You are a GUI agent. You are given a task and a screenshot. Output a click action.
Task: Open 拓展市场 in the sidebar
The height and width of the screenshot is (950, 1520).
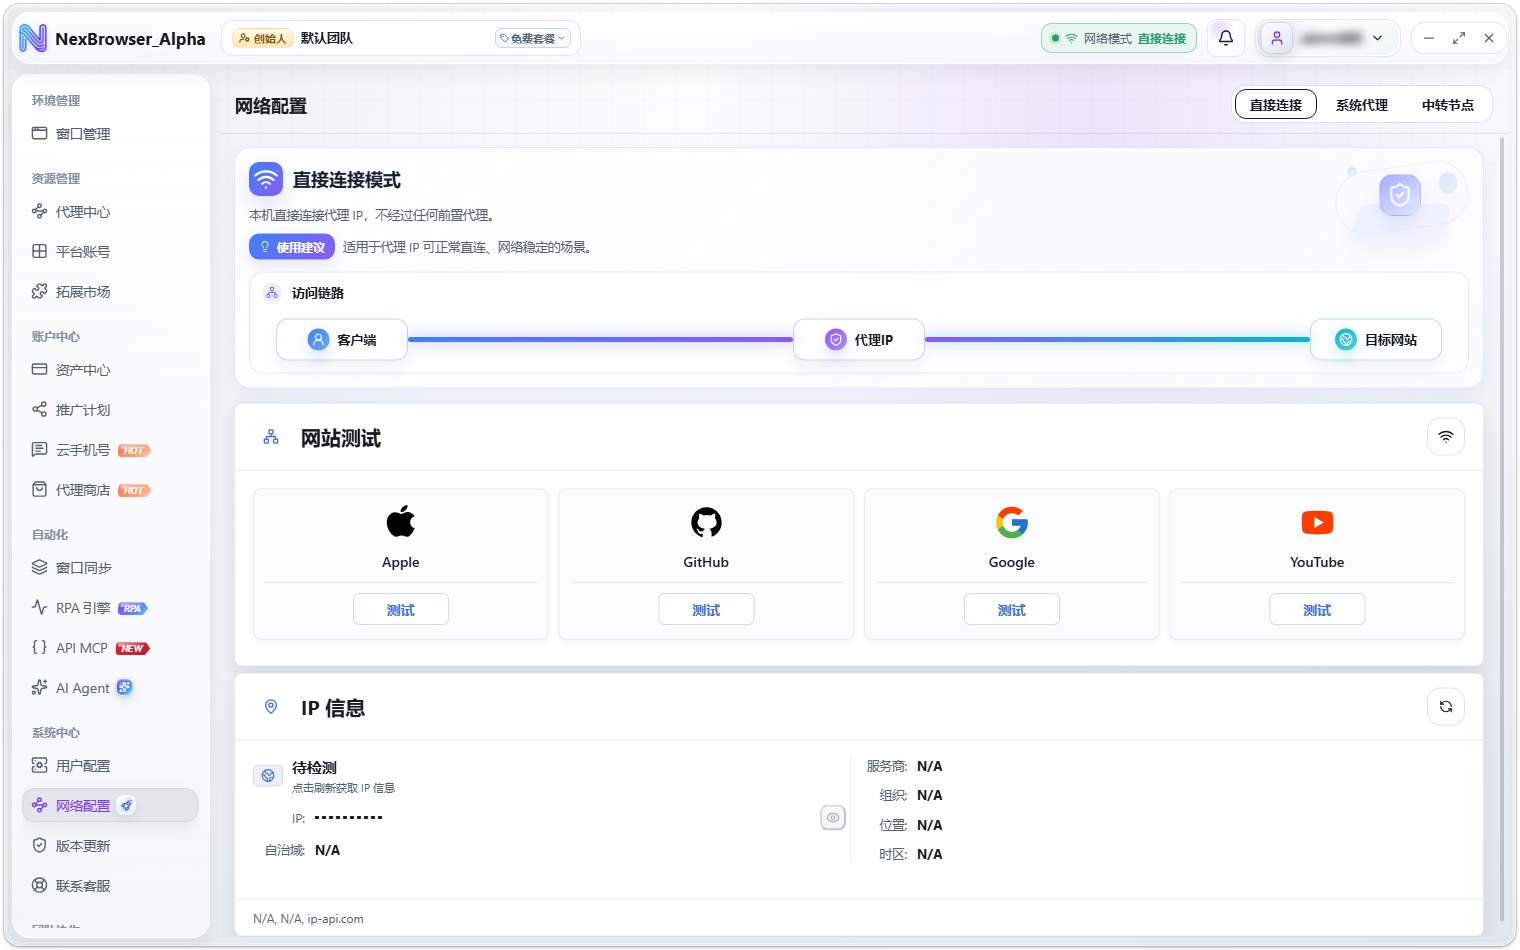tap(110, 291)
